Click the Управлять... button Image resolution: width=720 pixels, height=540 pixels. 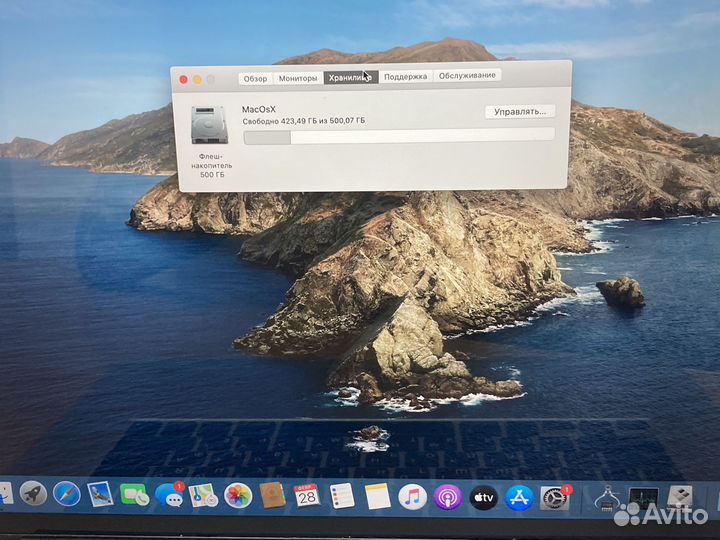tap(520, 112)
